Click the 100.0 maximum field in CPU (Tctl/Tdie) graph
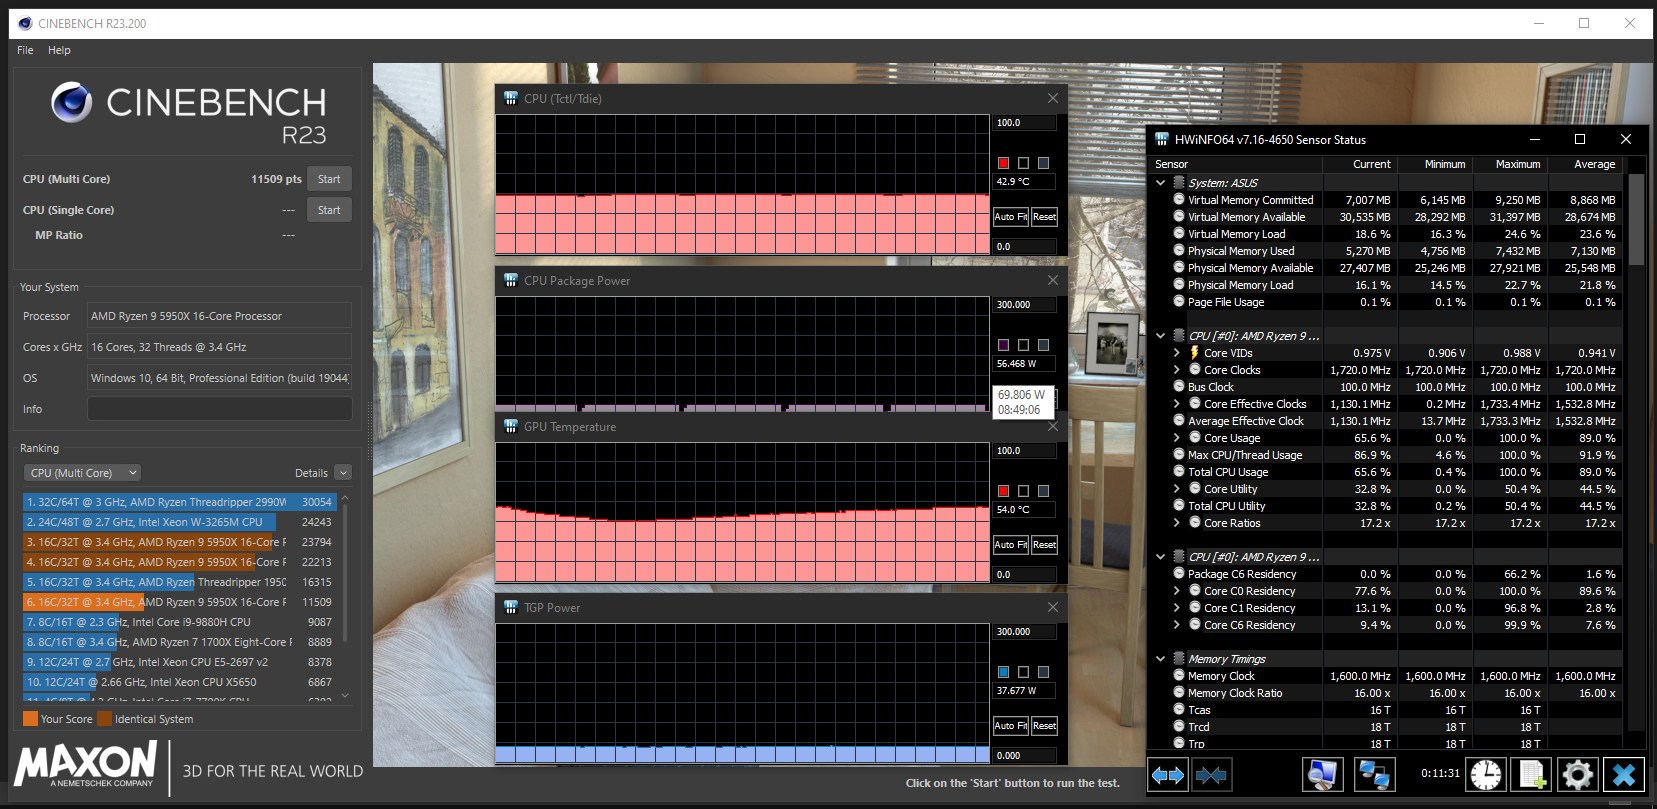 tap(1025, 123)
